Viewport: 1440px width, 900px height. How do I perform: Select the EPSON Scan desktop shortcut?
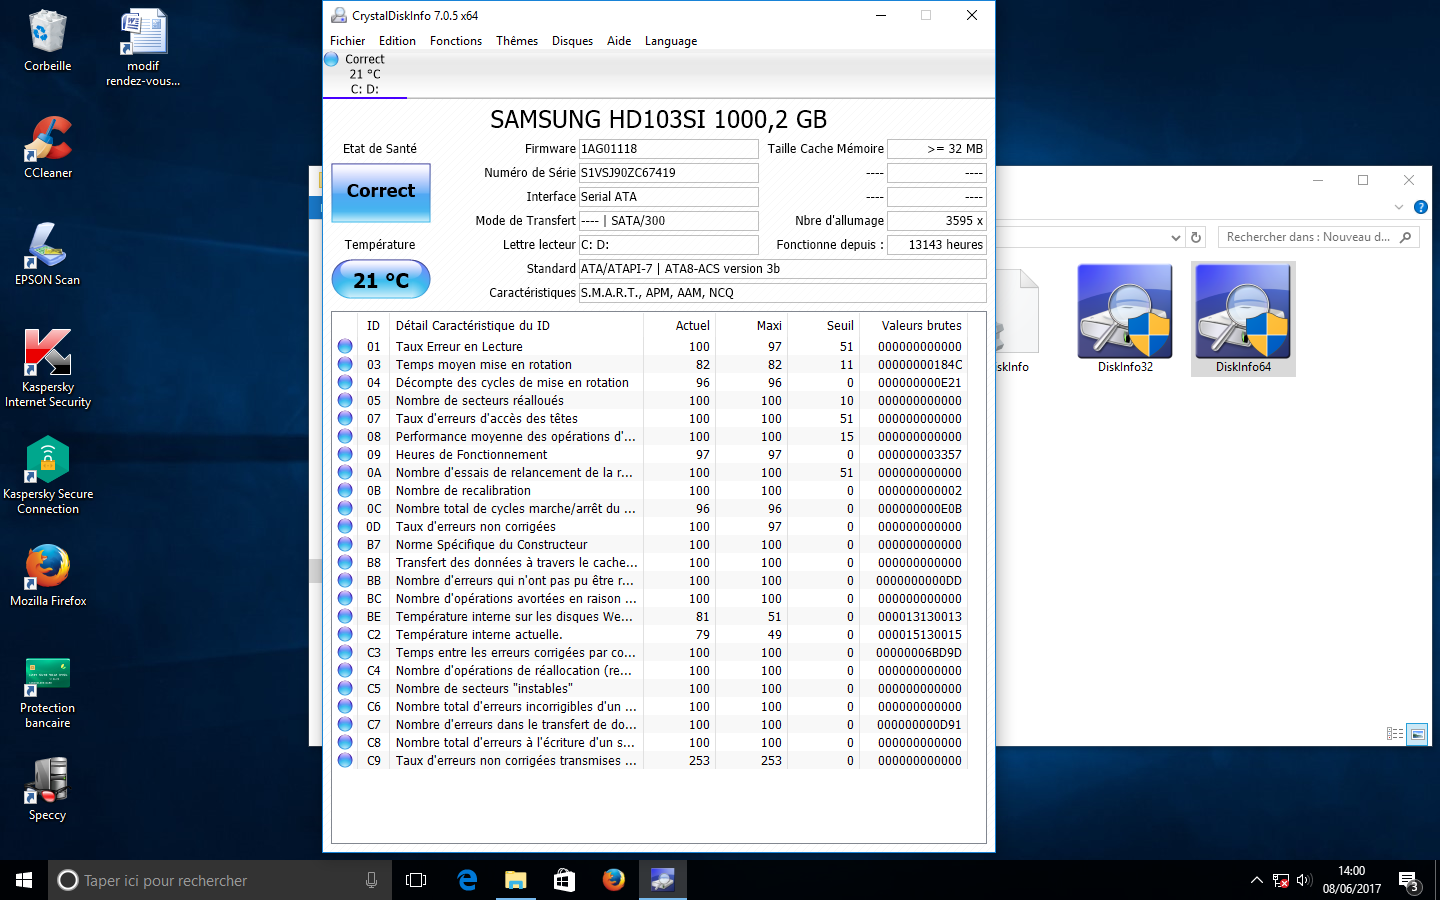[x=47, y=254]
